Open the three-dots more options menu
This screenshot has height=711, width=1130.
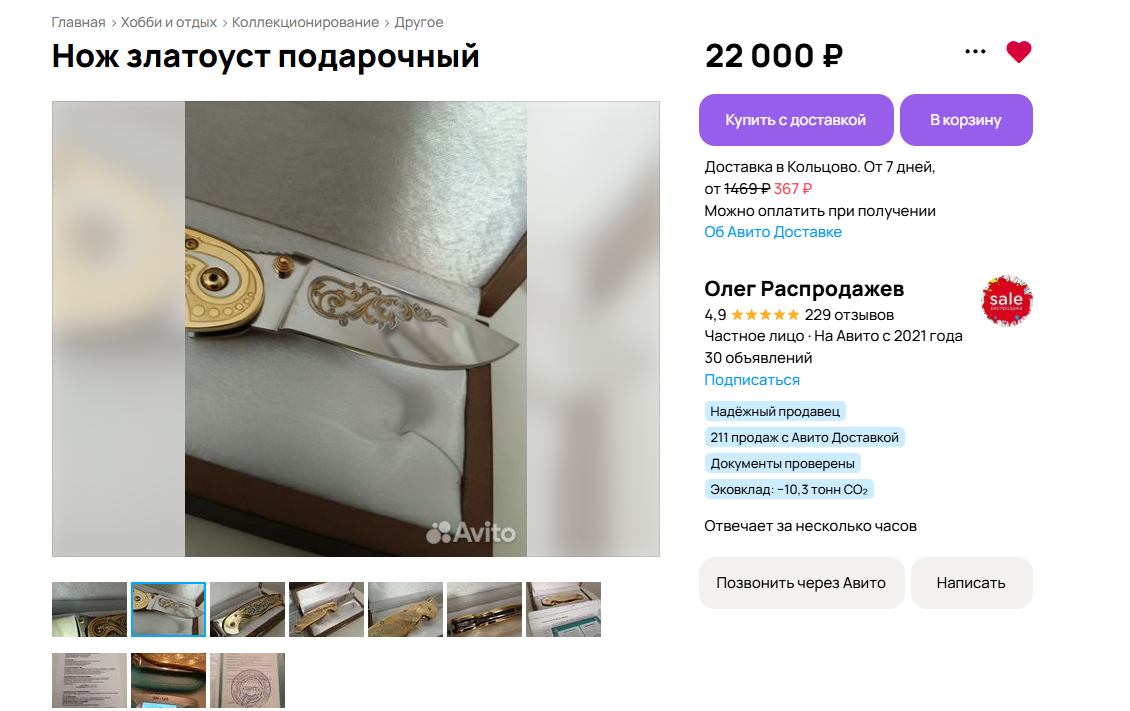coord(975,52)
